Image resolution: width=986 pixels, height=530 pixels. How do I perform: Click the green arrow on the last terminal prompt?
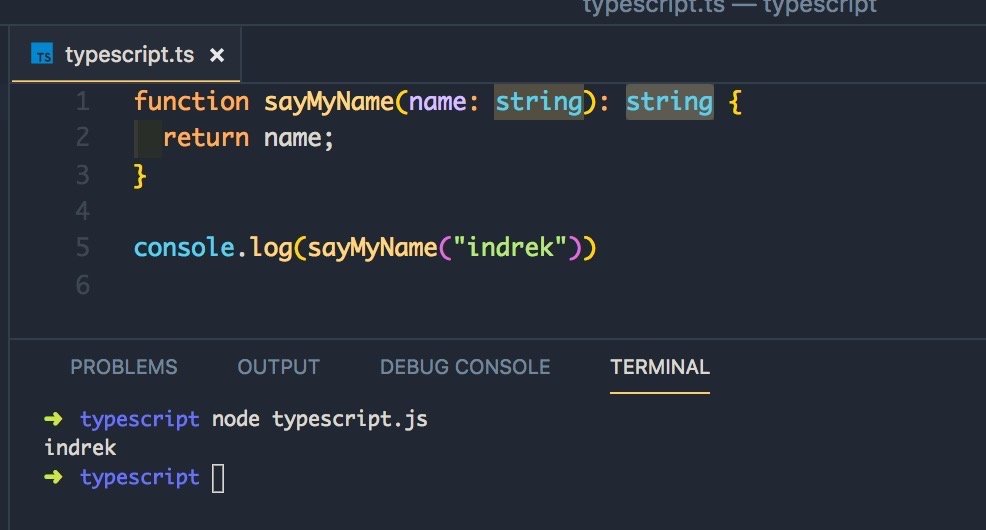(54, 478)
